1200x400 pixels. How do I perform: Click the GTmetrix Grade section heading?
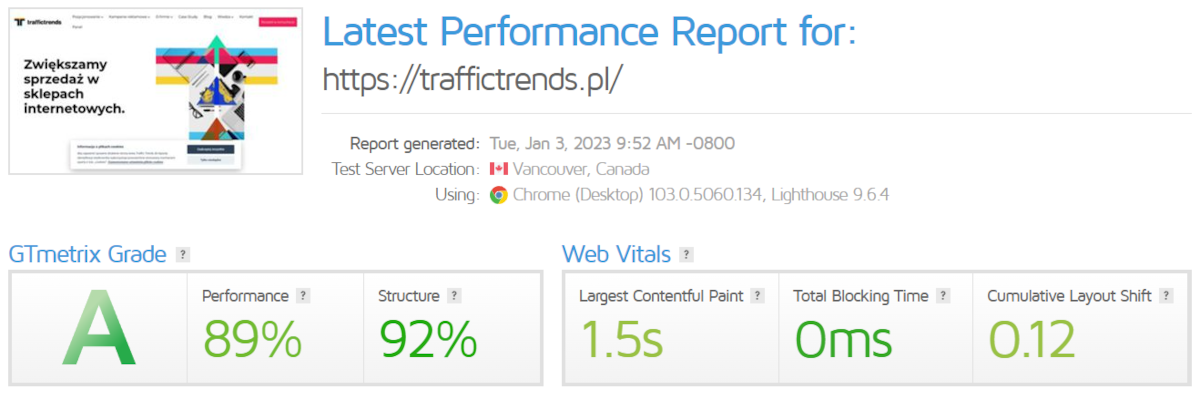(87, 255)
